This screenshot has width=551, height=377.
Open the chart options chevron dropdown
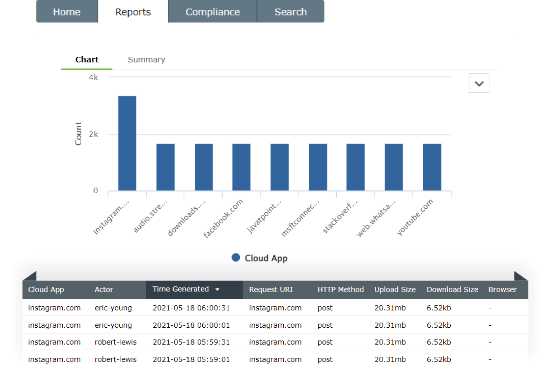coord(479,83)
